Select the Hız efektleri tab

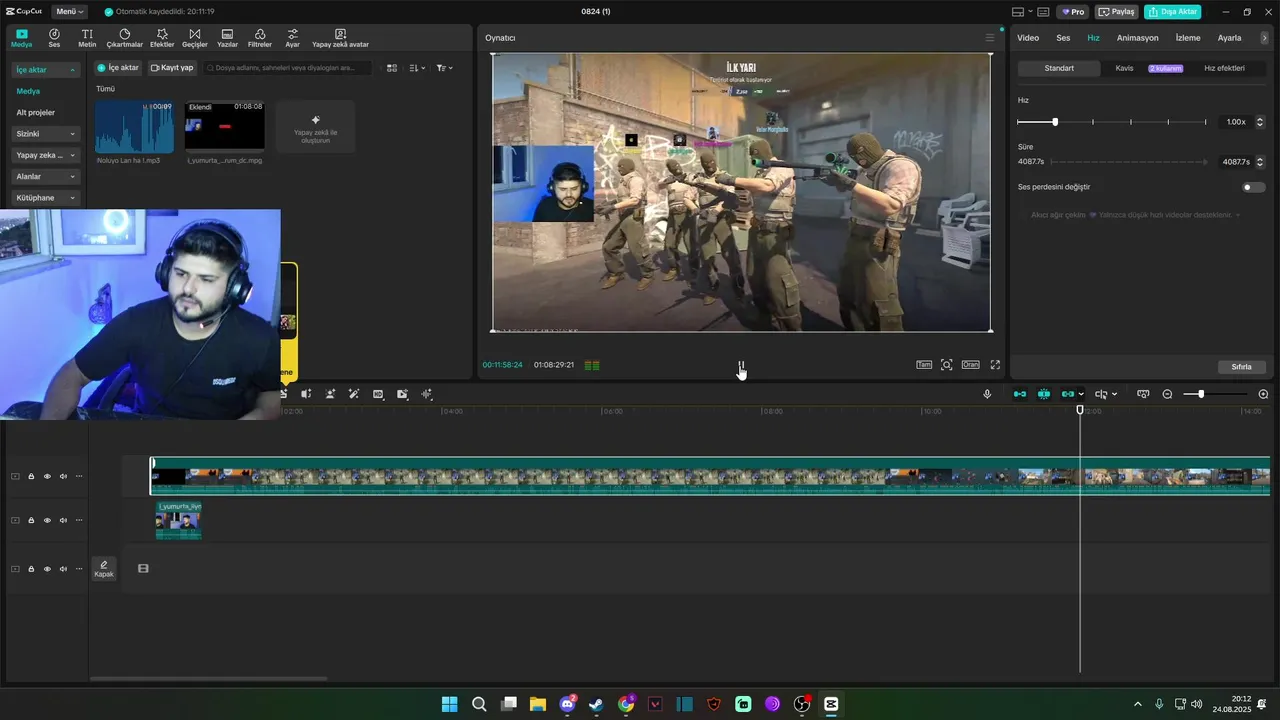[1224, 68]
